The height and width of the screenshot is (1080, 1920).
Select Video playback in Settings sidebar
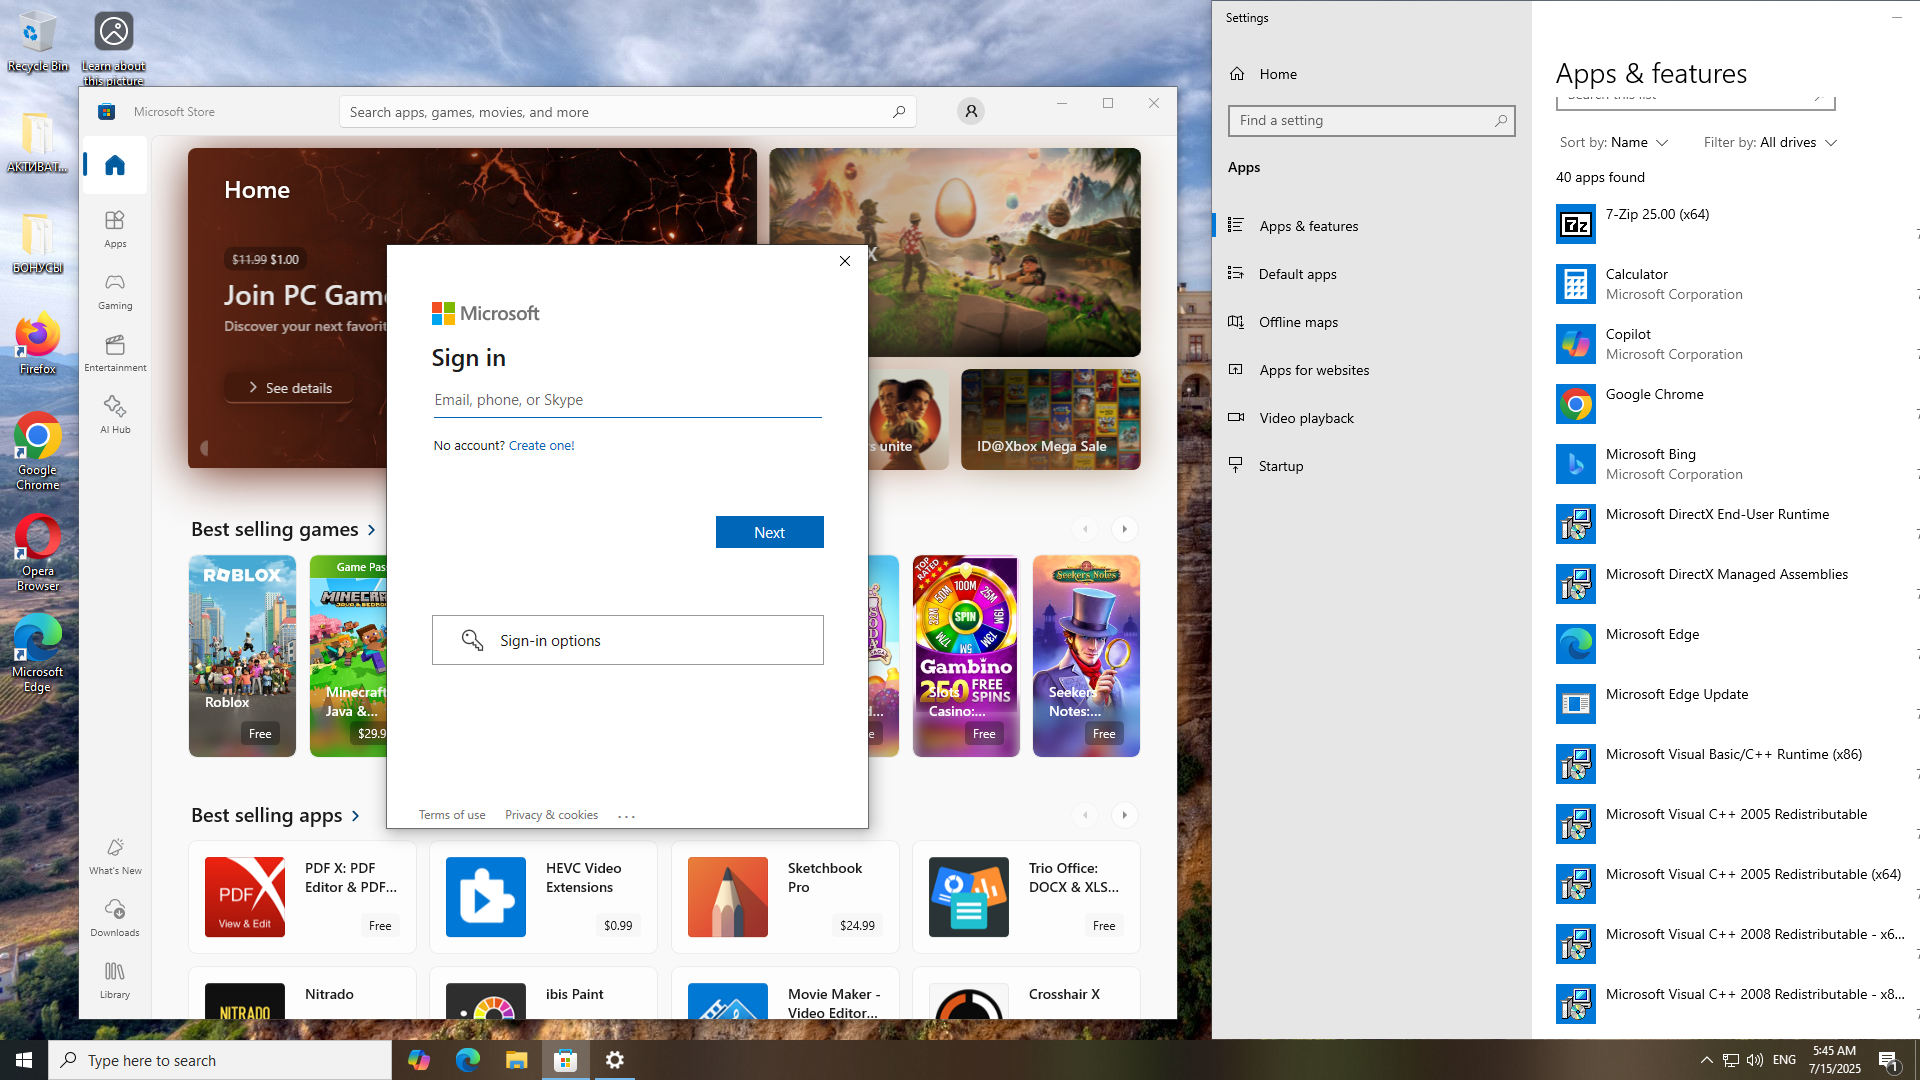[x=1371, y=418]
